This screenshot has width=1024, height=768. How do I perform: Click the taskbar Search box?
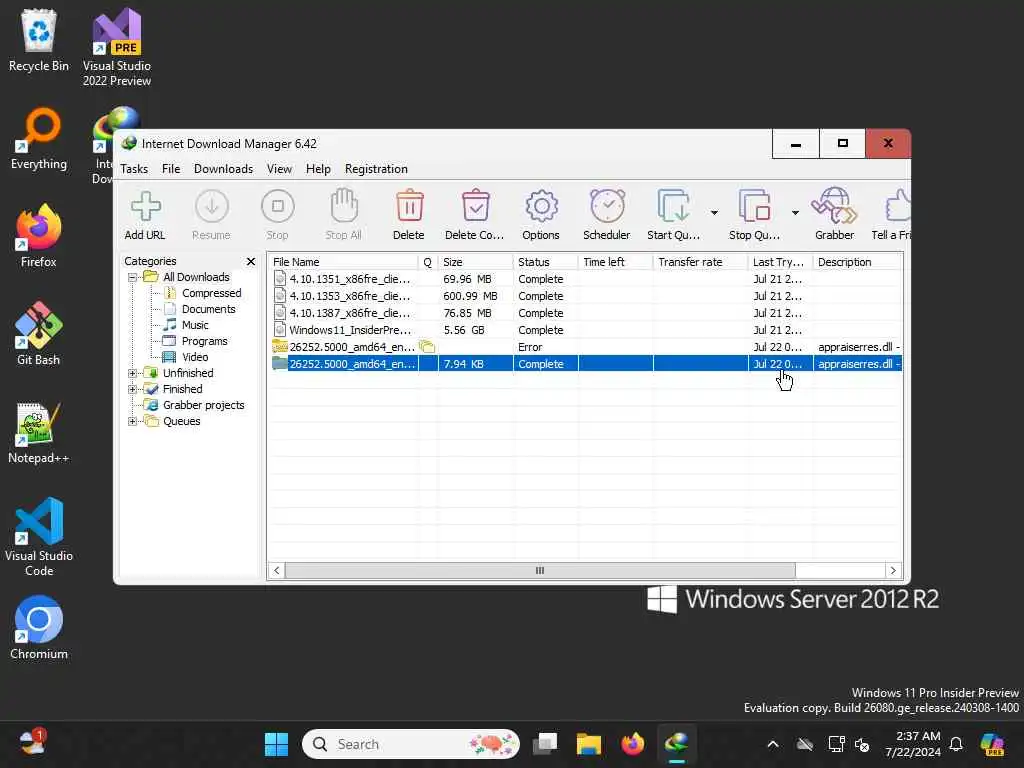(x=411, y=744)
